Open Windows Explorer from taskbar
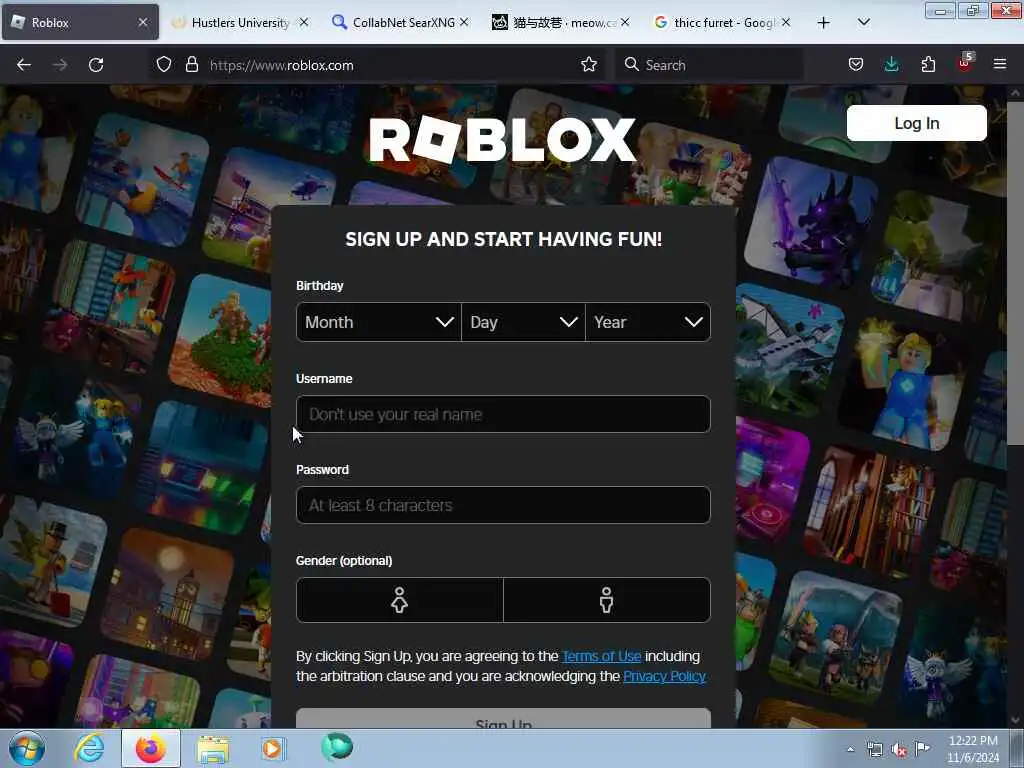This screenshot has width=1024, height=768. tap(213, 748)
